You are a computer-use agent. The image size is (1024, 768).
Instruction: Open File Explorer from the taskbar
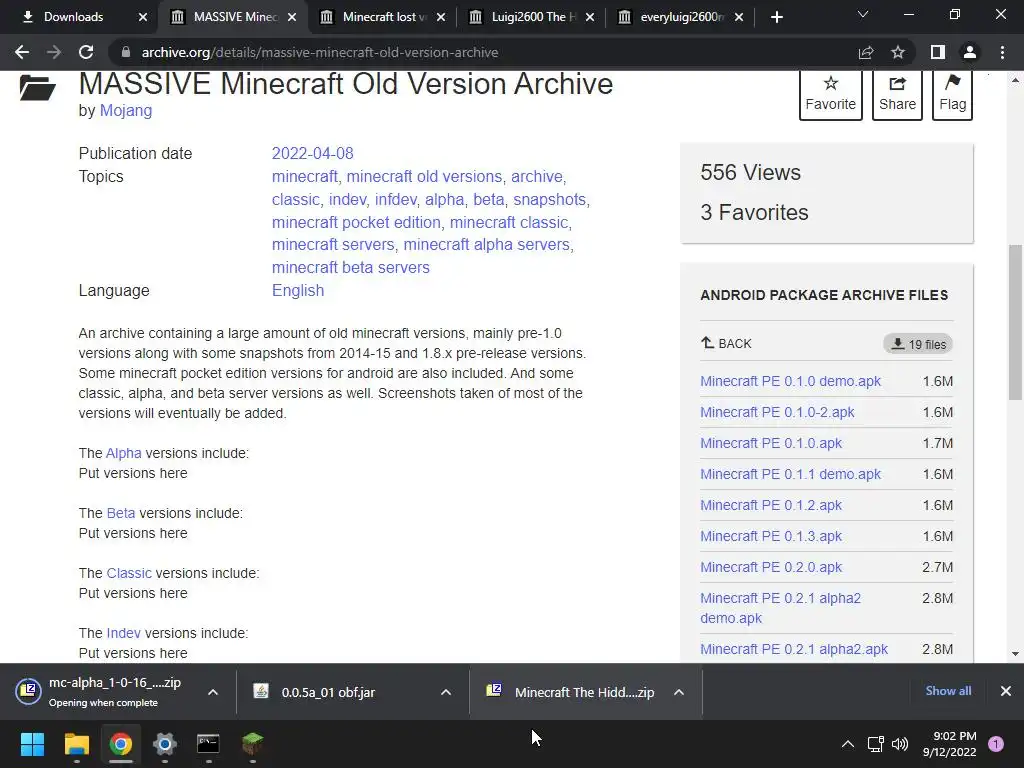point(76,744)
